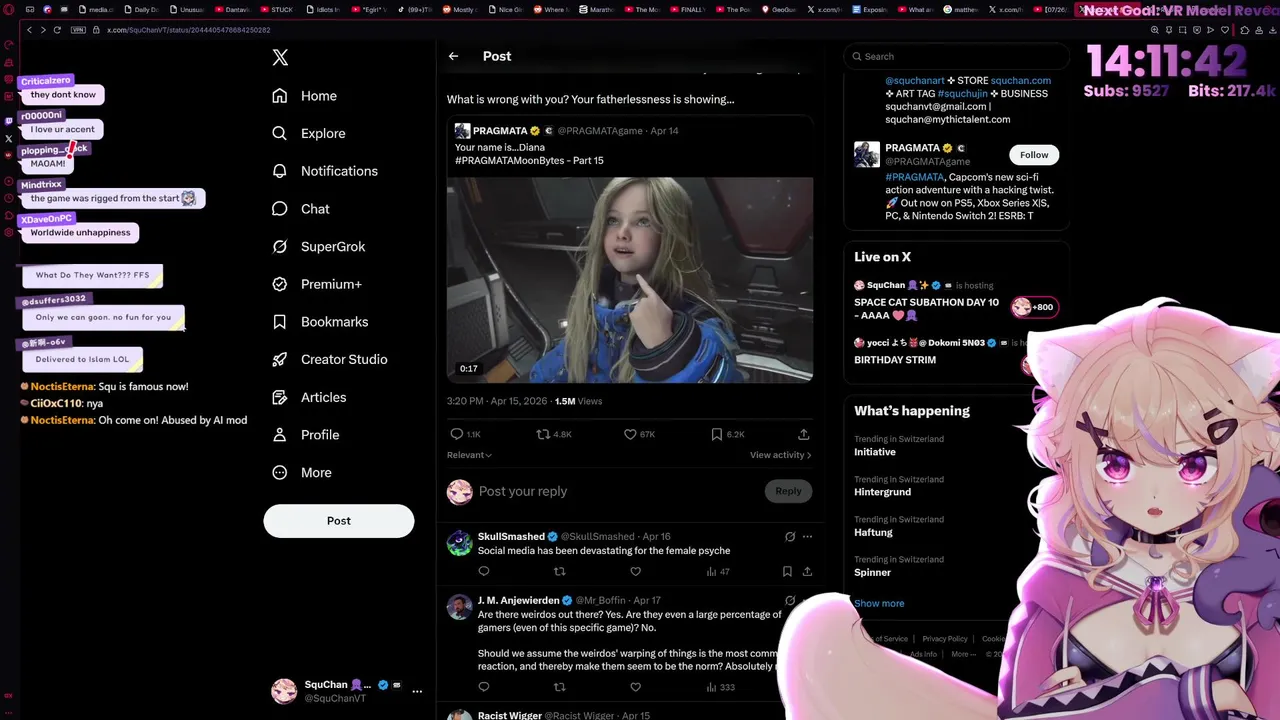Play the PRAGMATA Diana video

pyautogui.click(x=630, y=280)
